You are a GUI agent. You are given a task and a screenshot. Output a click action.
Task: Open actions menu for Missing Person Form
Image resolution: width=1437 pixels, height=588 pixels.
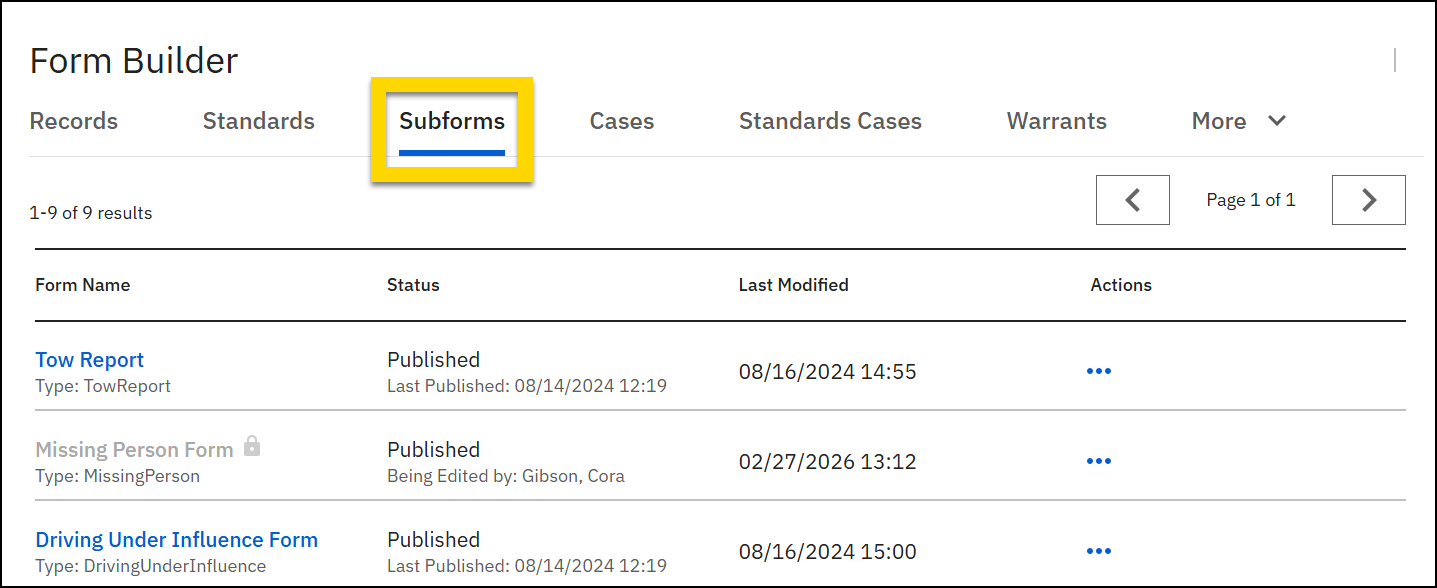(1098, 461)
